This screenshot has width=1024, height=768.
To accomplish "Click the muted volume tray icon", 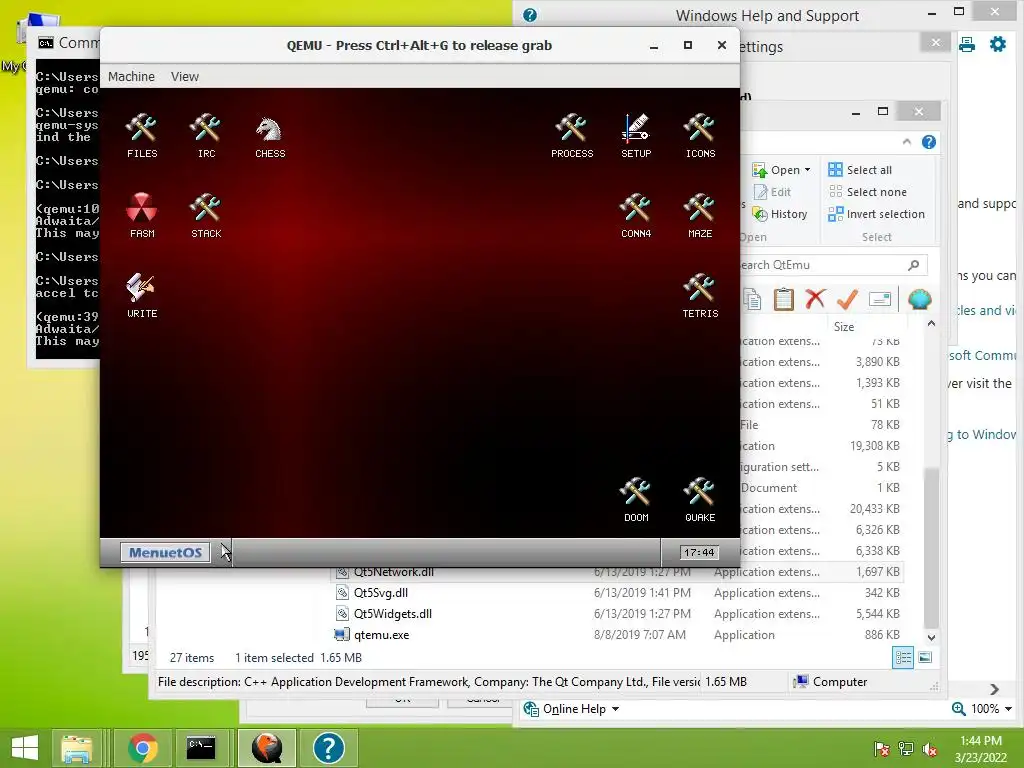I will (930, 750).
